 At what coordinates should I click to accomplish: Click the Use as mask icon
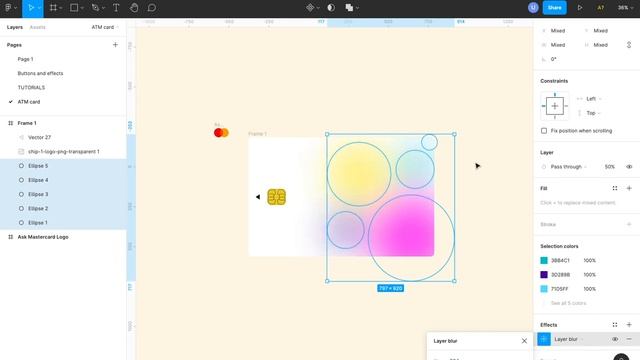[x=331, y=8]
